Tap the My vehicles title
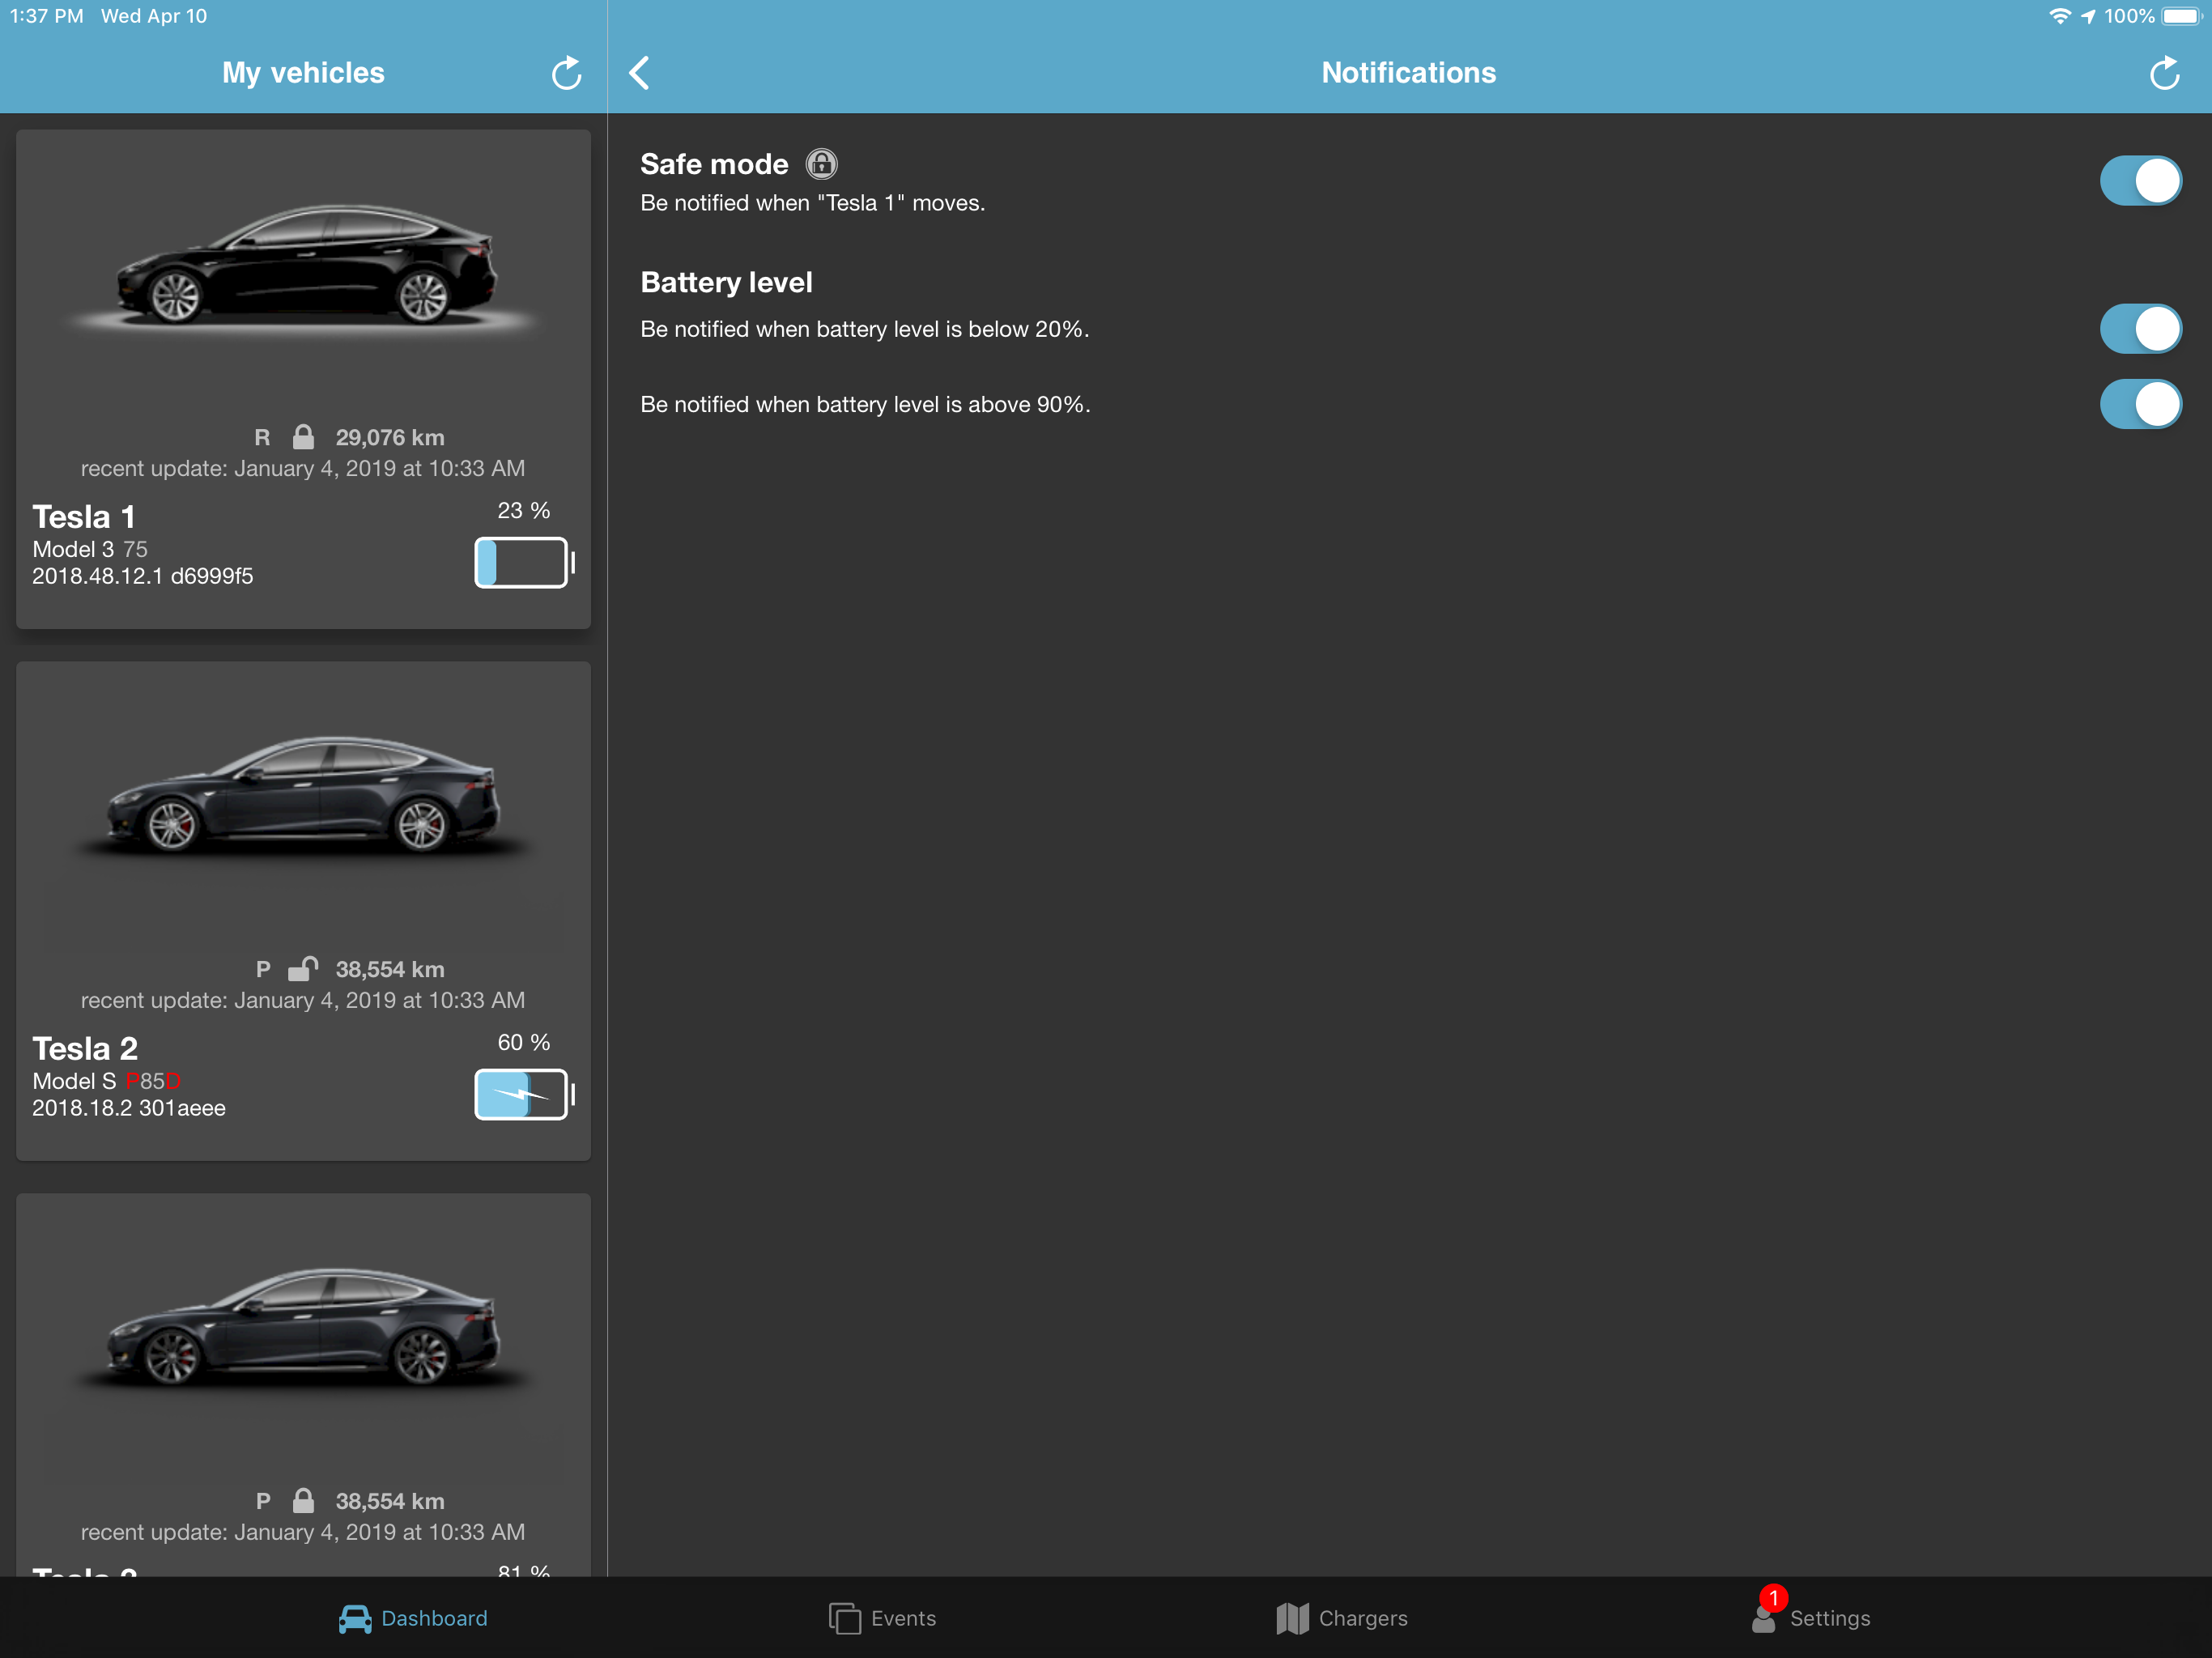The image size is (2212, 1658). point(303,73)
